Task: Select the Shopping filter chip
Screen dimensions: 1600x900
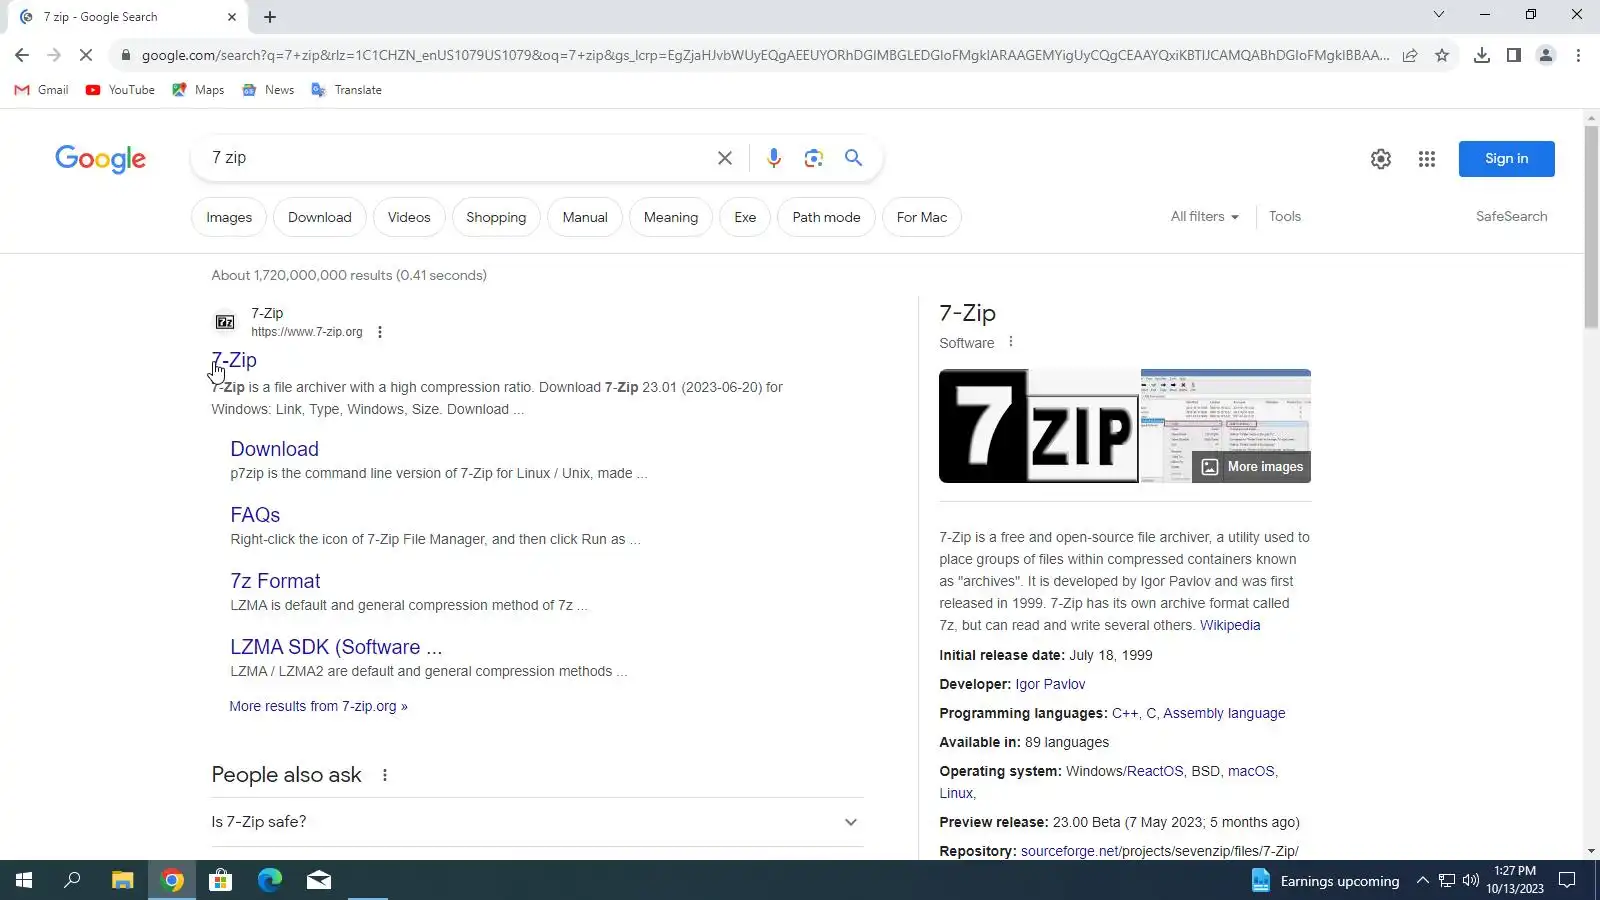Action: 496,217
